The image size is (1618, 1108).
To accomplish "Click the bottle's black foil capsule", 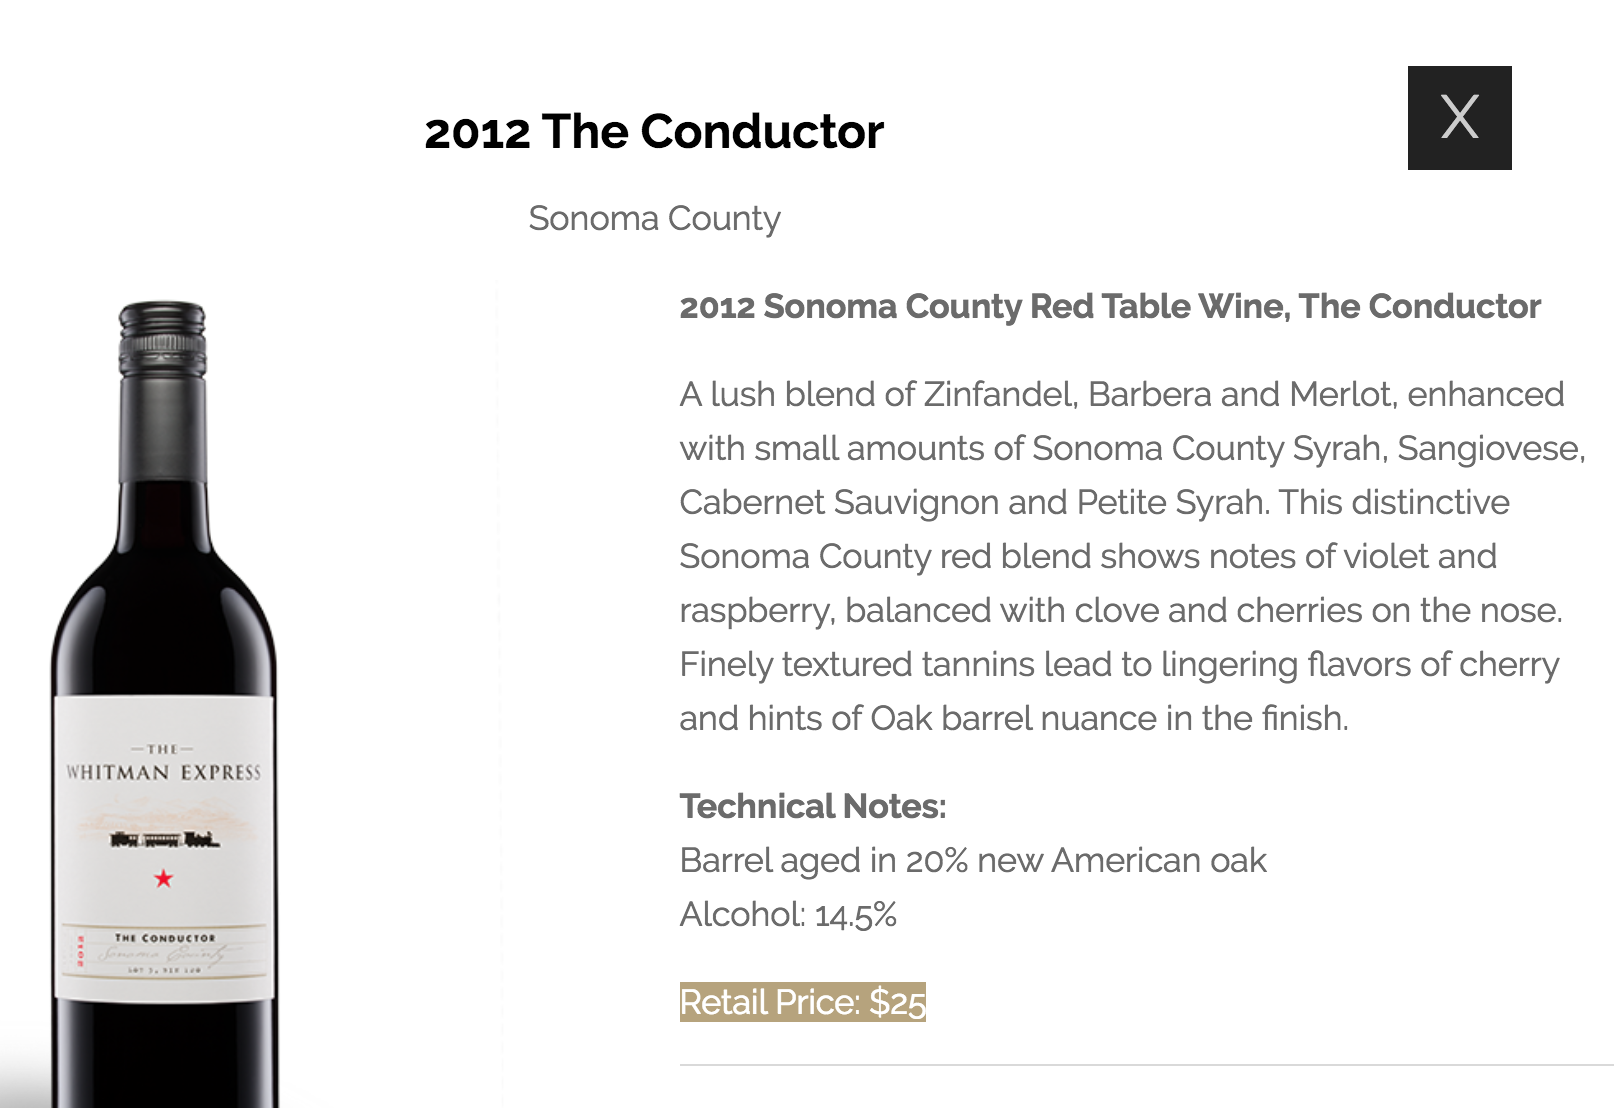I will (x=162, y=400).
